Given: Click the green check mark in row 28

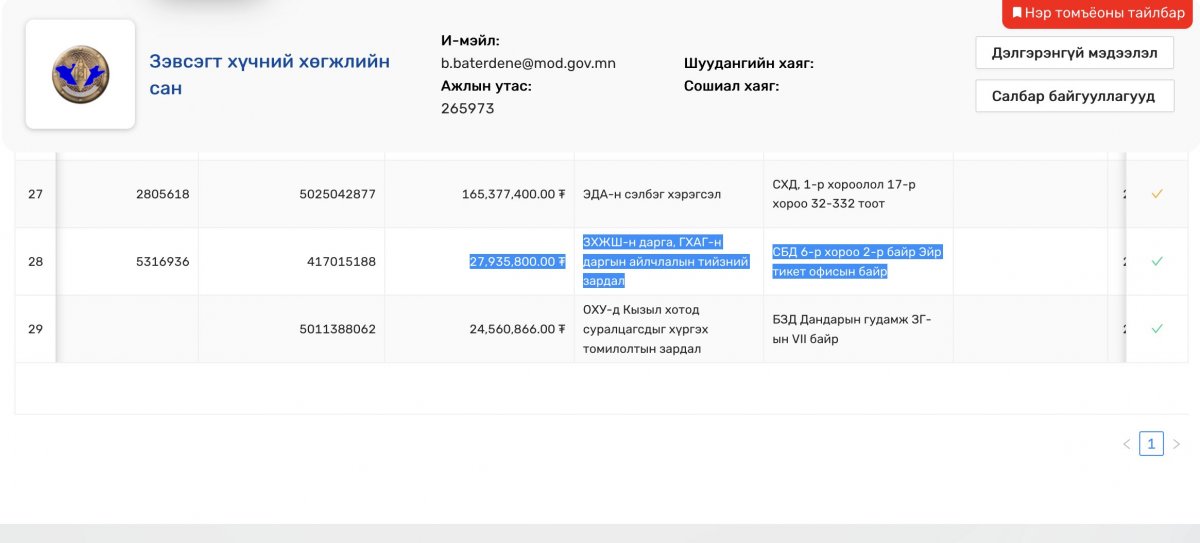Looking at the screenshot, I should (x=1157, y=262).
